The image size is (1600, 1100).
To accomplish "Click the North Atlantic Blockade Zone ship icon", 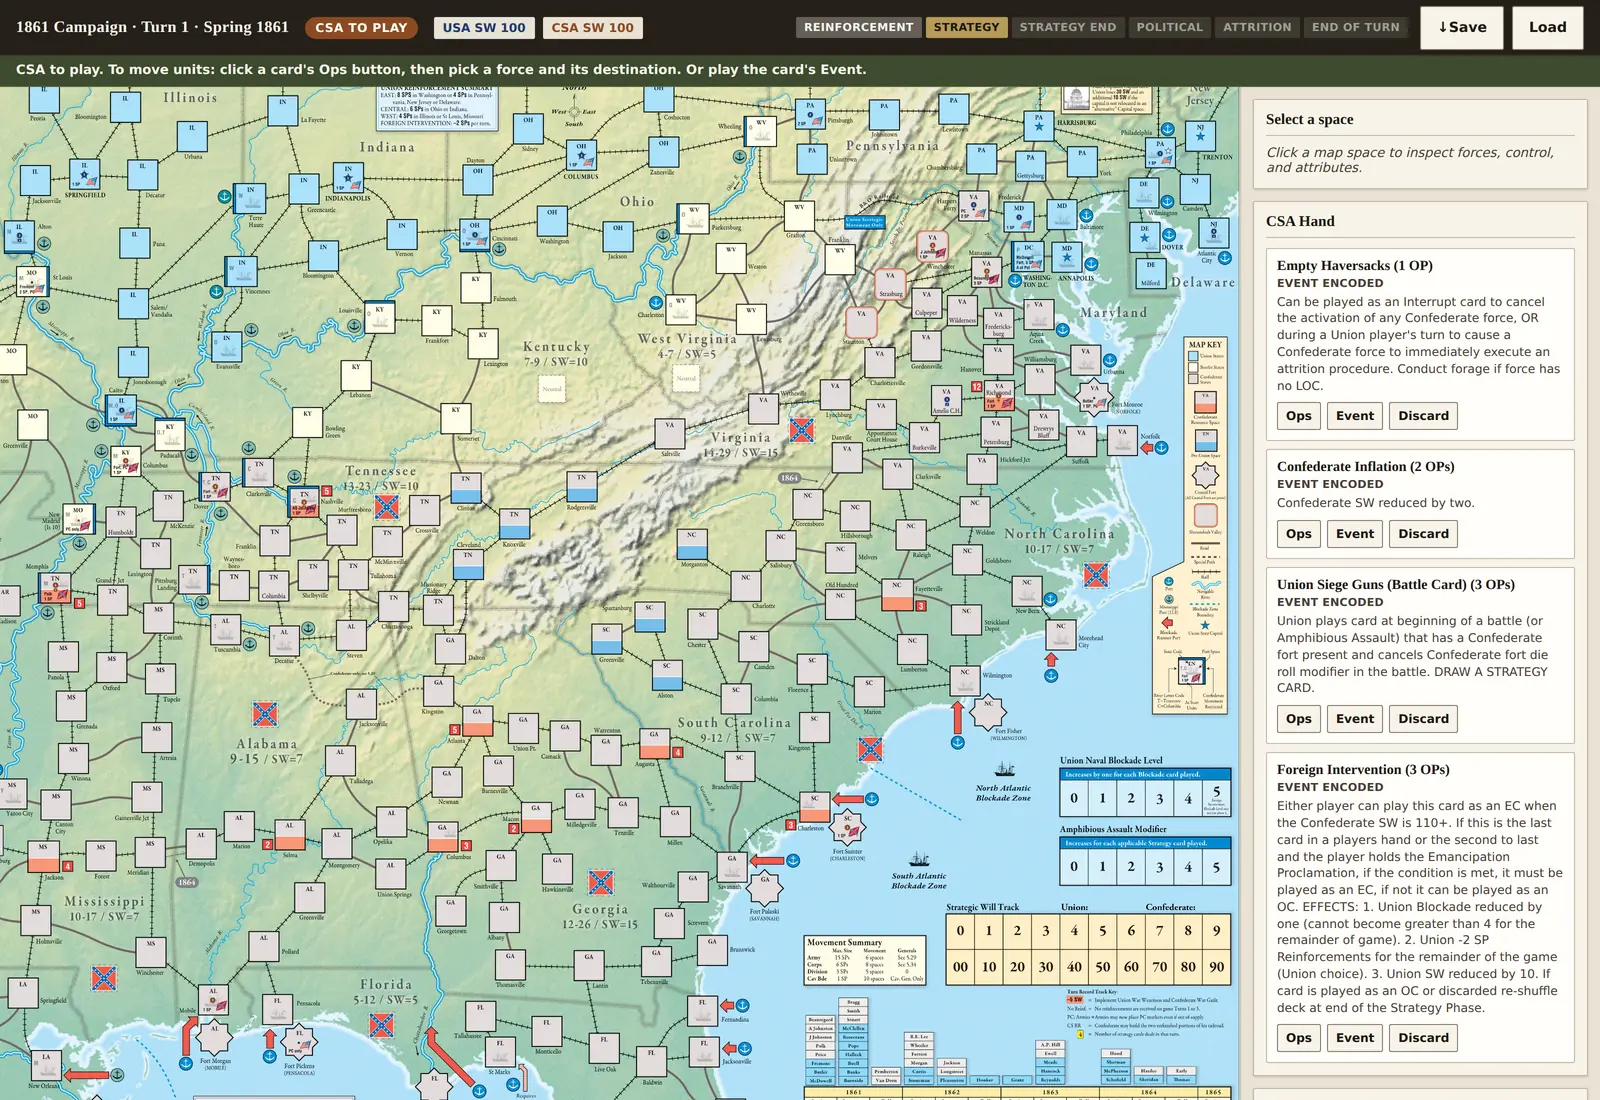I will click(1005, 769).
